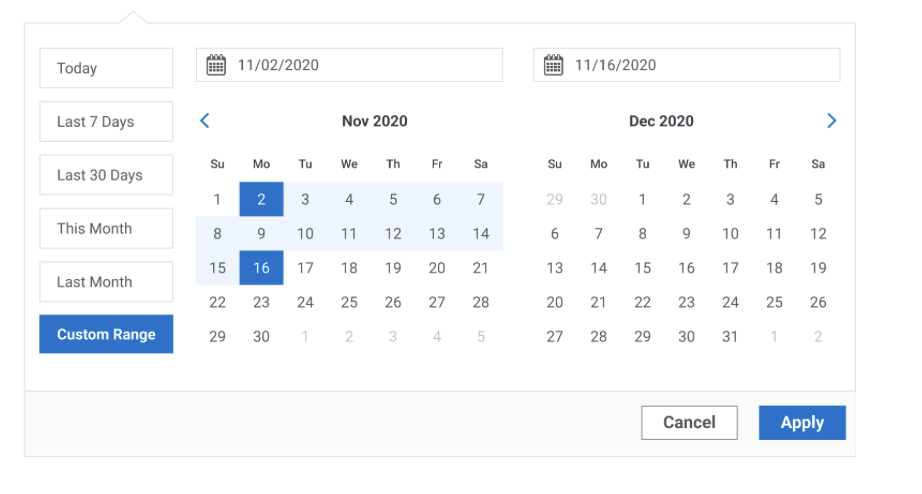Click the start date calendar icon
The image size is (922, 494).
[216, 65]
